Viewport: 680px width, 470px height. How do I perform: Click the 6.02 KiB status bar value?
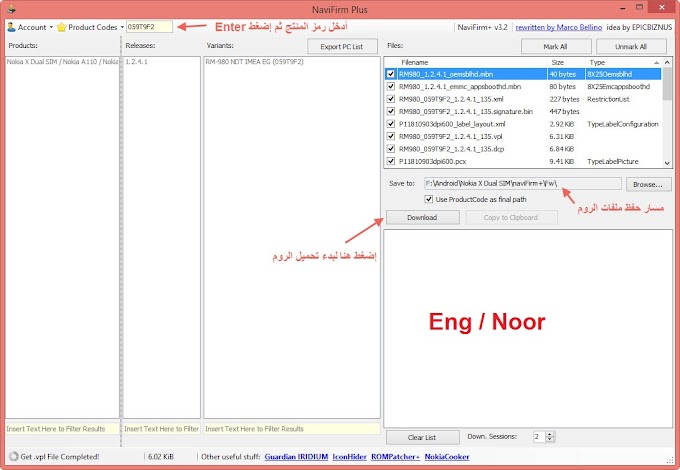pyautogui.click(x=160, y=457)
